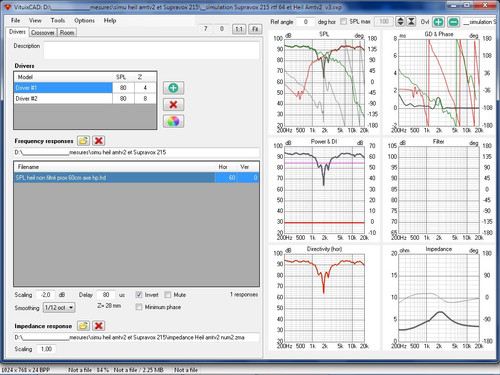Click the Power & DI chart
Screen dimensions: 500x375
(x=324, y=190)
